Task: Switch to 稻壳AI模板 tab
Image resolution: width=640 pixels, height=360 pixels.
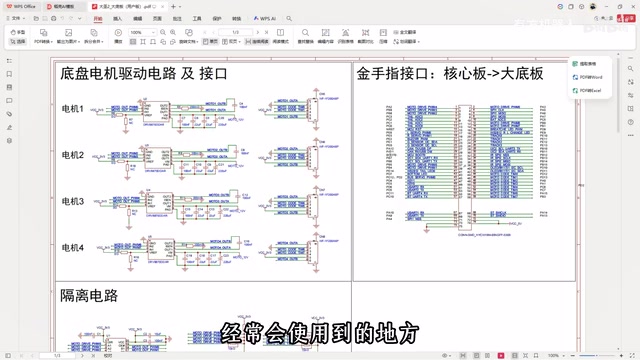Action: pyautogui.click(x=64, y=7)
